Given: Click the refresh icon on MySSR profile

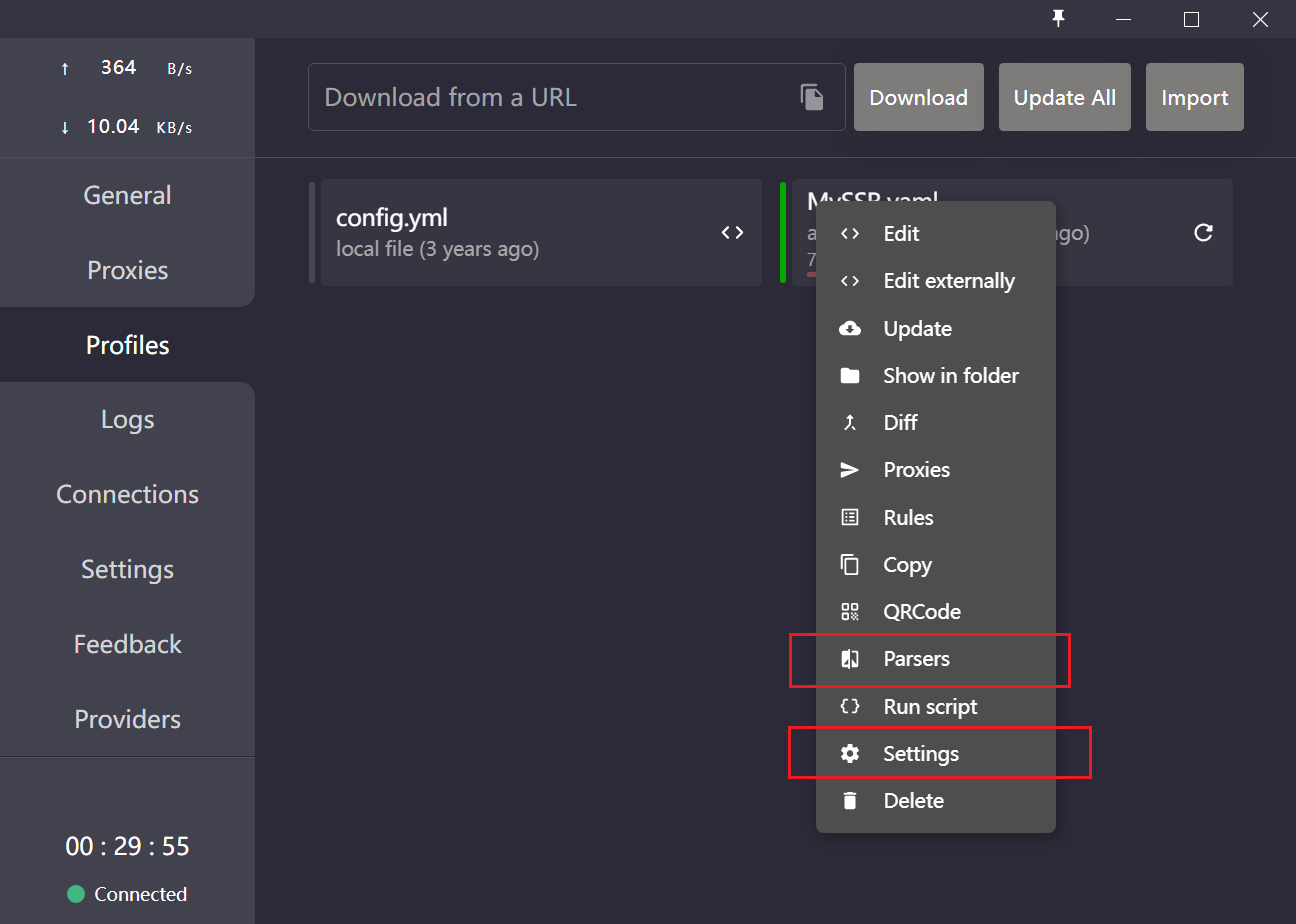Looking at the screenshot, I should tap(1204, 232).
